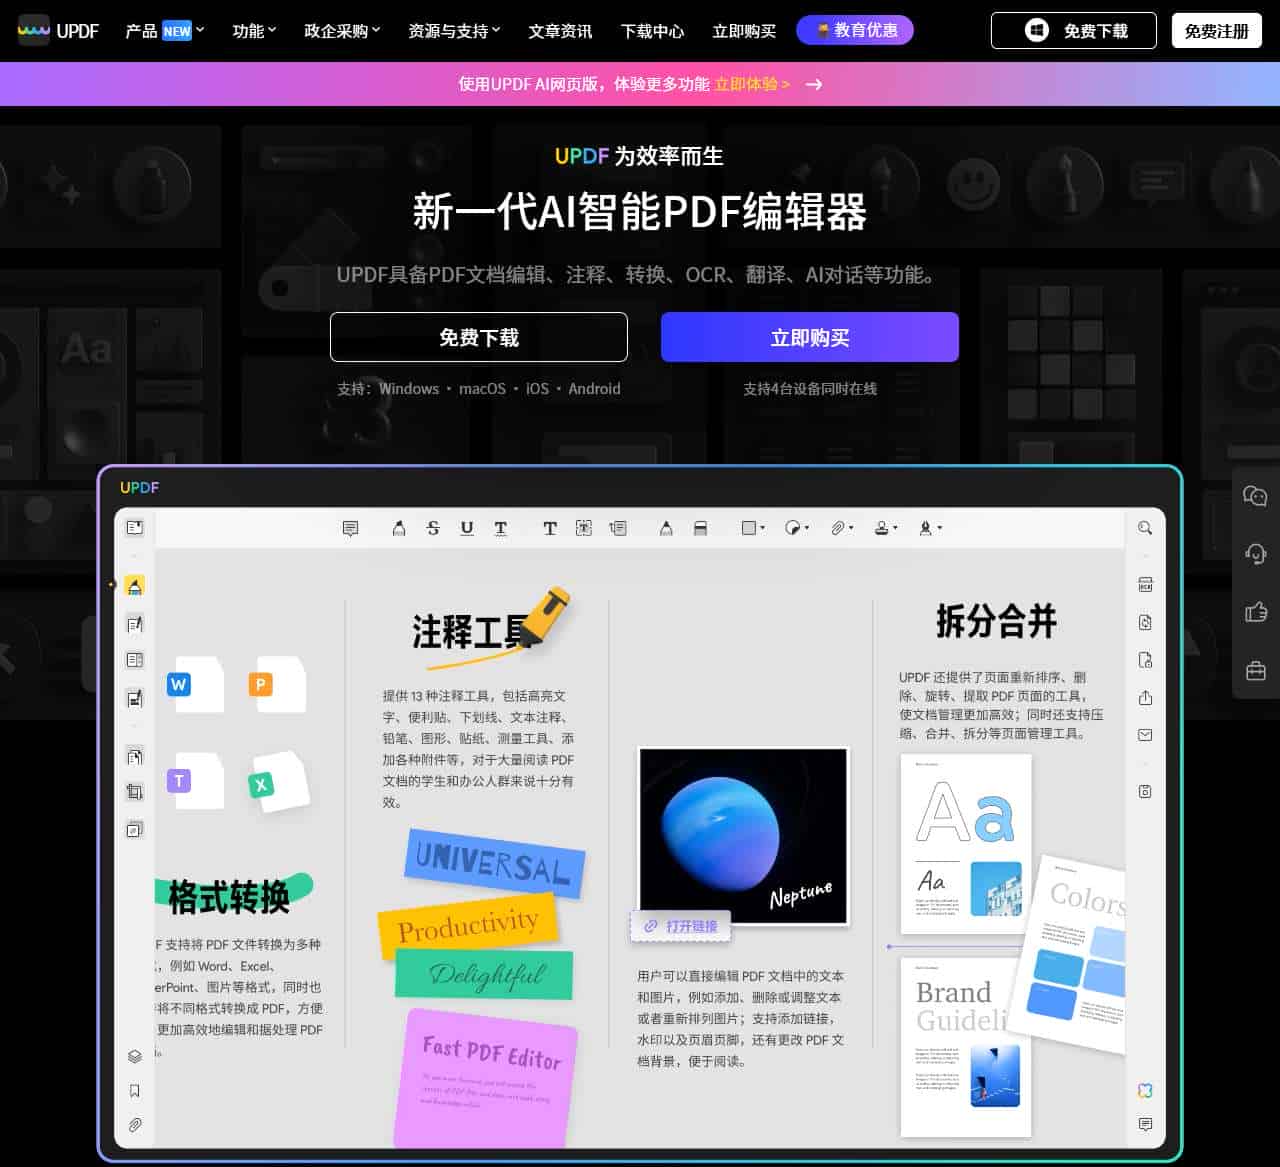Viewport: 1280px width, 1167px height.
Task: Select the plain text comment tool
Action: [x=549, y=528]
